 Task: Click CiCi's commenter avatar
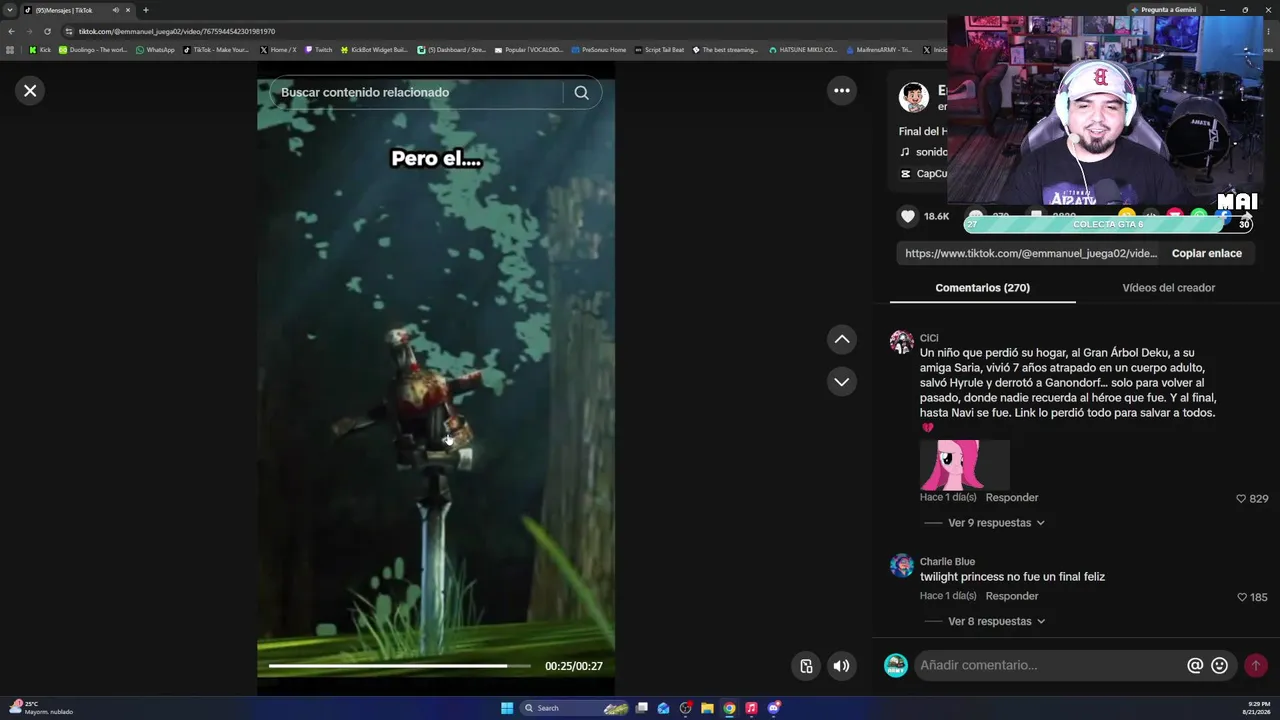pyautogui.click(x=902, y=342)
